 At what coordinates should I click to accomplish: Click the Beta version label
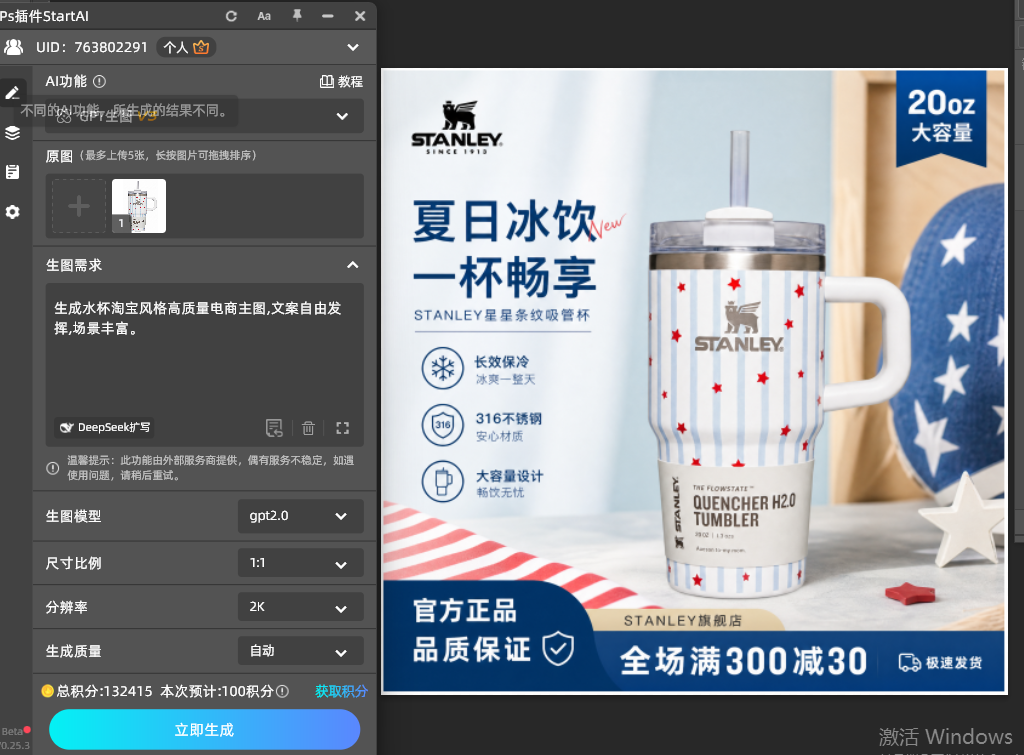tap(12, 731)
